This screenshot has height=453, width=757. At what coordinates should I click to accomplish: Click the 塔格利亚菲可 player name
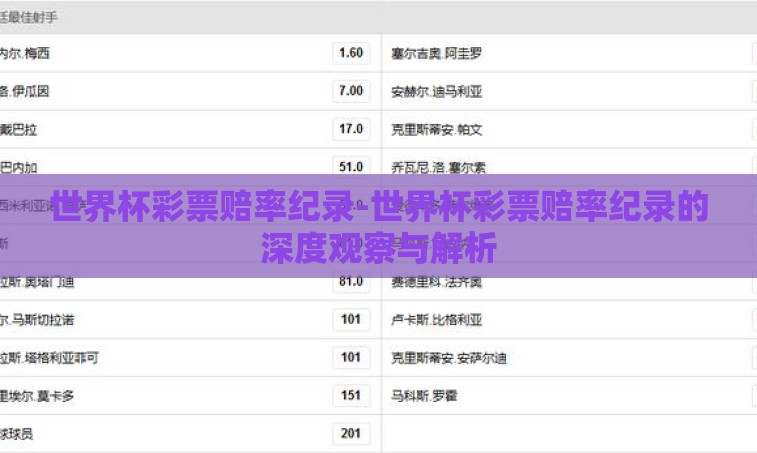[49, 358]
